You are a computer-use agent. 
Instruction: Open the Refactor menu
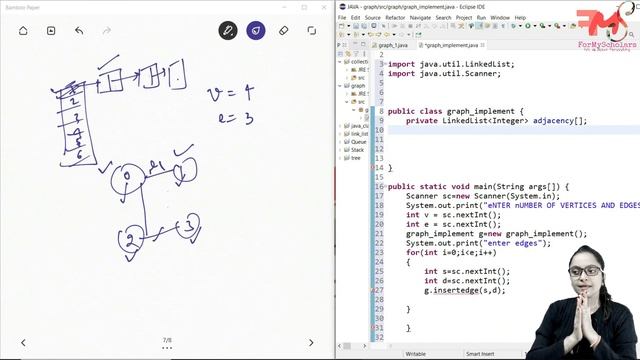(395, 18)
